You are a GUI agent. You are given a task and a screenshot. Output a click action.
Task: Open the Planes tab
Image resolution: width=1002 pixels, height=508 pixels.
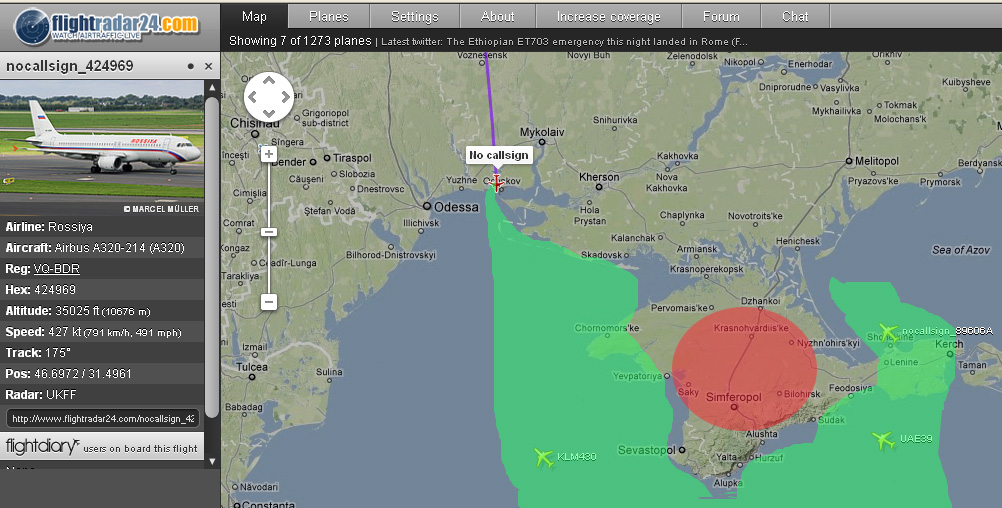(329, 16)
